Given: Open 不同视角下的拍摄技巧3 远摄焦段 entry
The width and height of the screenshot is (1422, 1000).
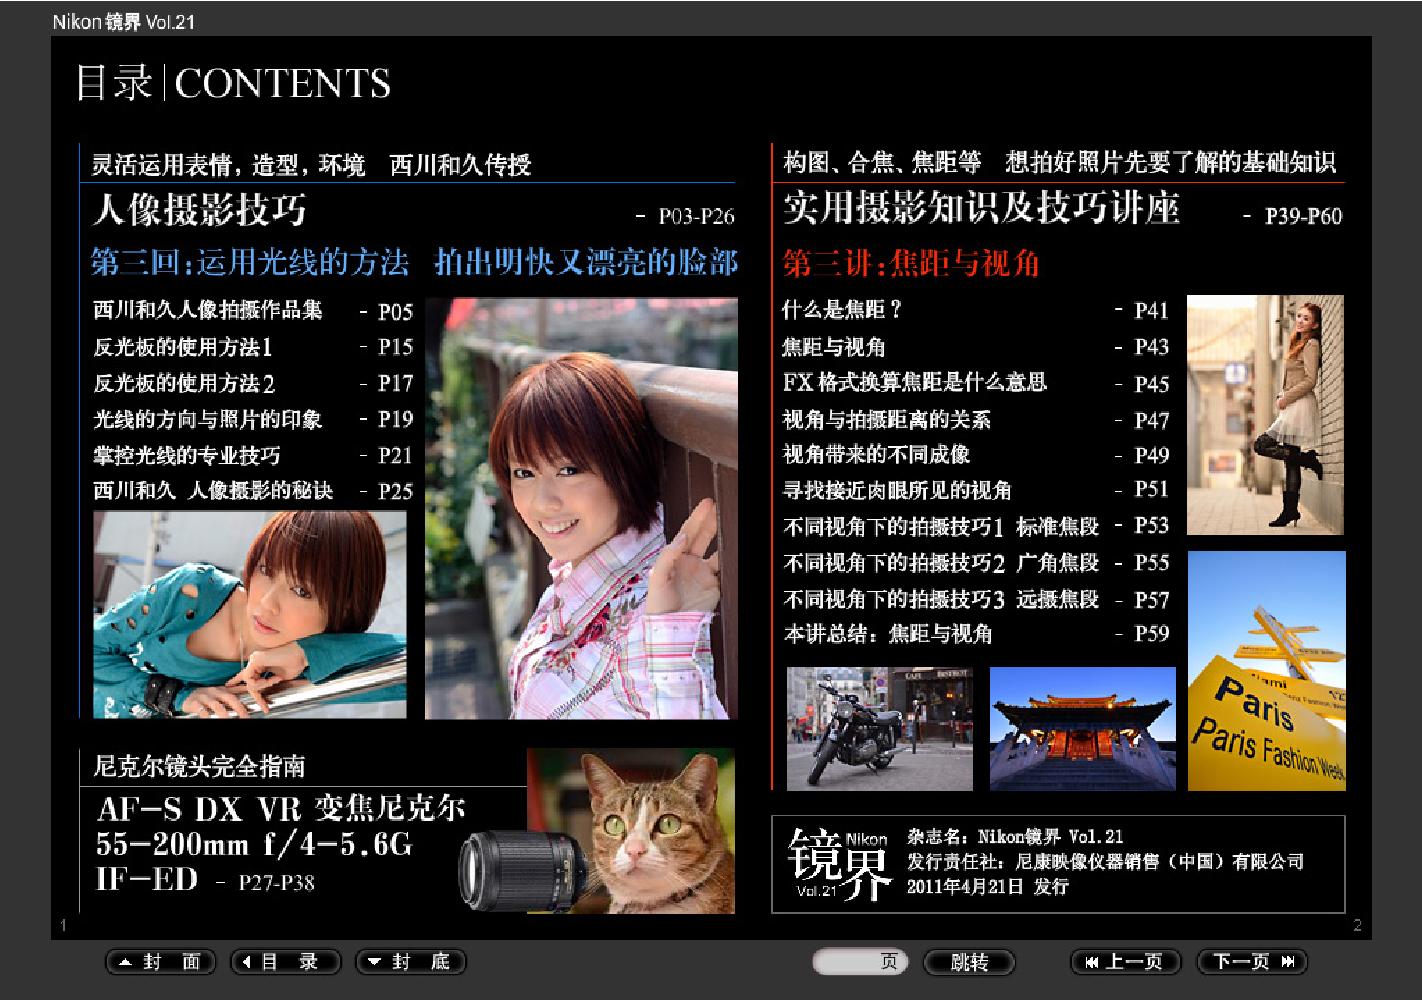Looking at the screenshot, I should click(975, 599).
